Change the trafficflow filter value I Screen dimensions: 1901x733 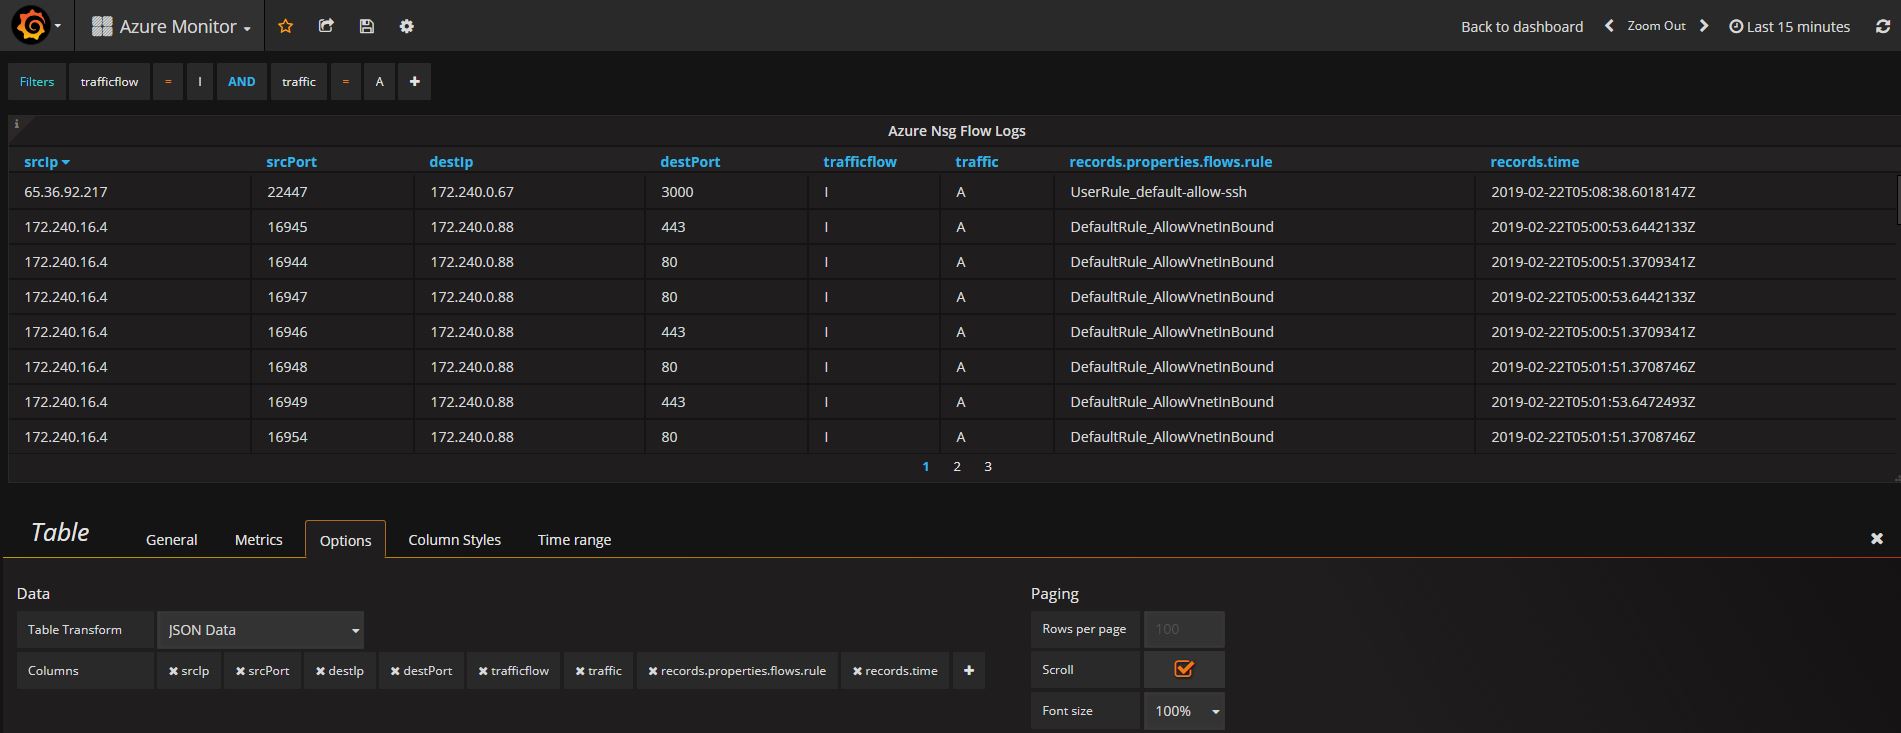200,82
